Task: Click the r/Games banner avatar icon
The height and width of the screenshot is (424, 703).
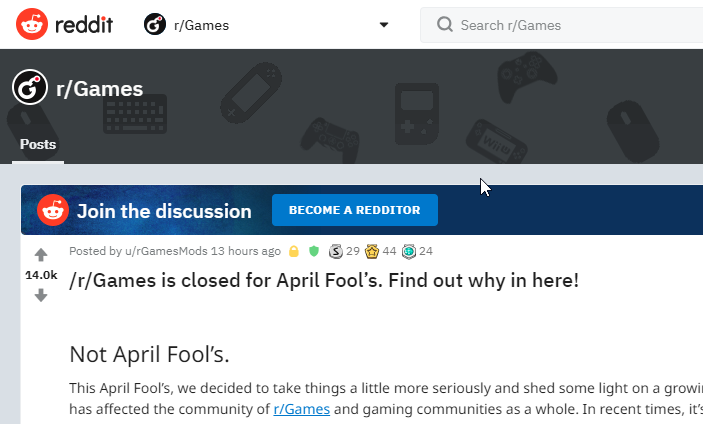Action: point(30,87)
